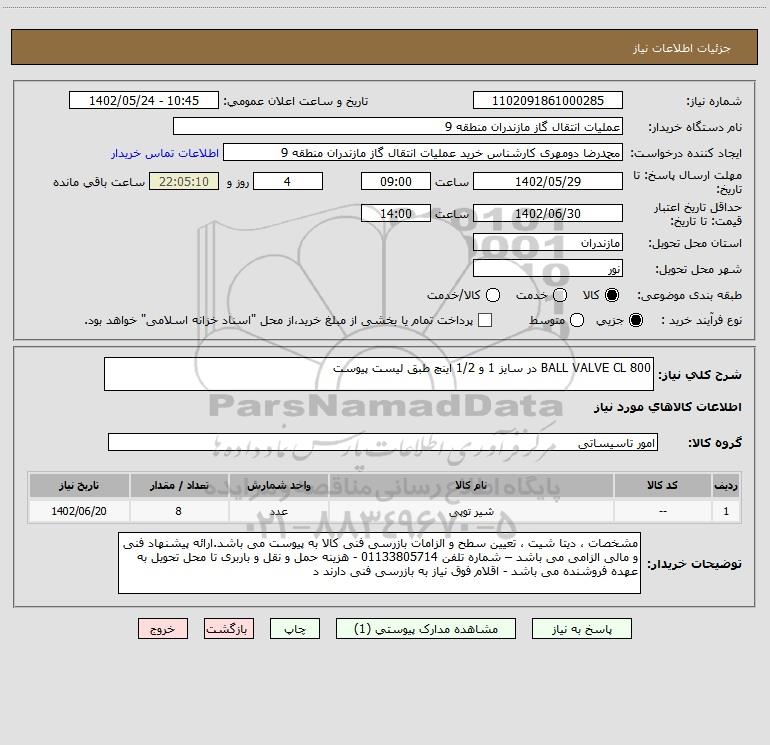This screenshot has width=770, height=745.
Task: Click response deadline date 1402/05/29
Action: click(548, 181)
